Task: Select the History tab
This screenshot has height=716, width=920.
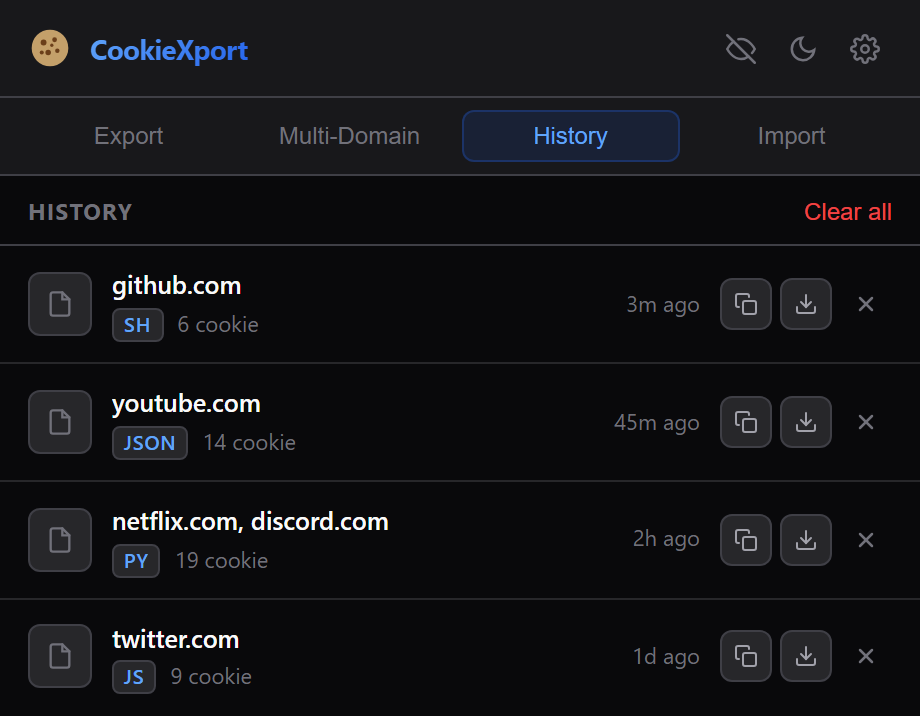Action: click(x=571, y=136)
